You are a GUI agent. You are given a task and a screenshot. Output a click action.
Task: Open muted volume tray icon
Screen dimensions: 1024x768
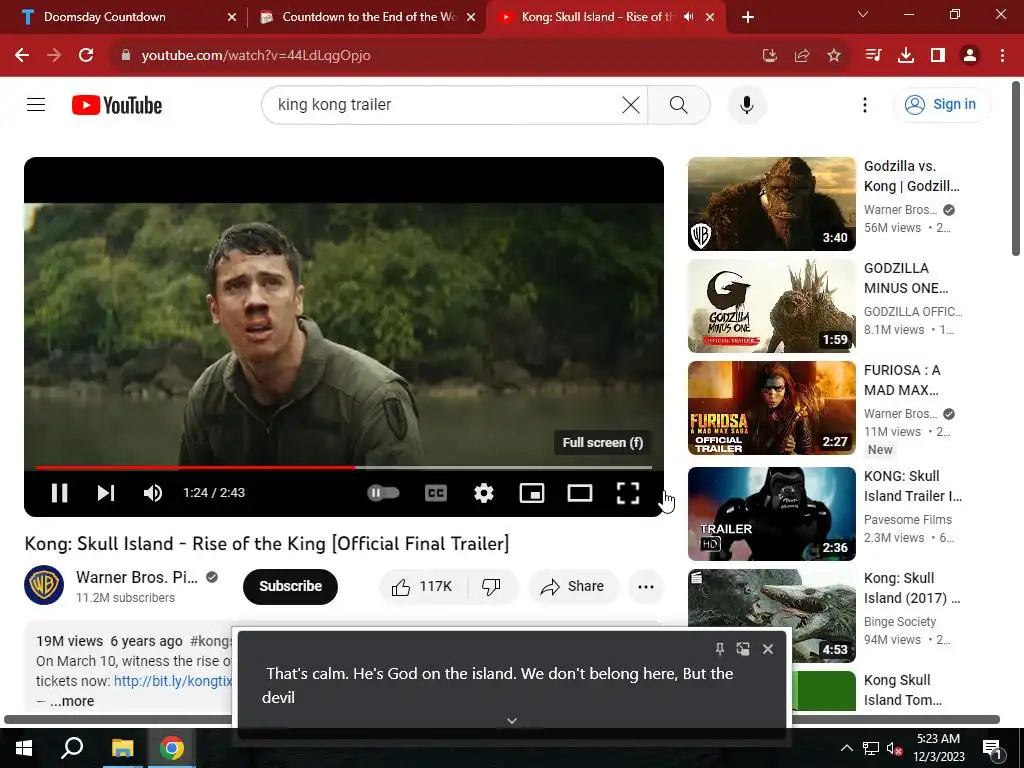click(895, 748)
